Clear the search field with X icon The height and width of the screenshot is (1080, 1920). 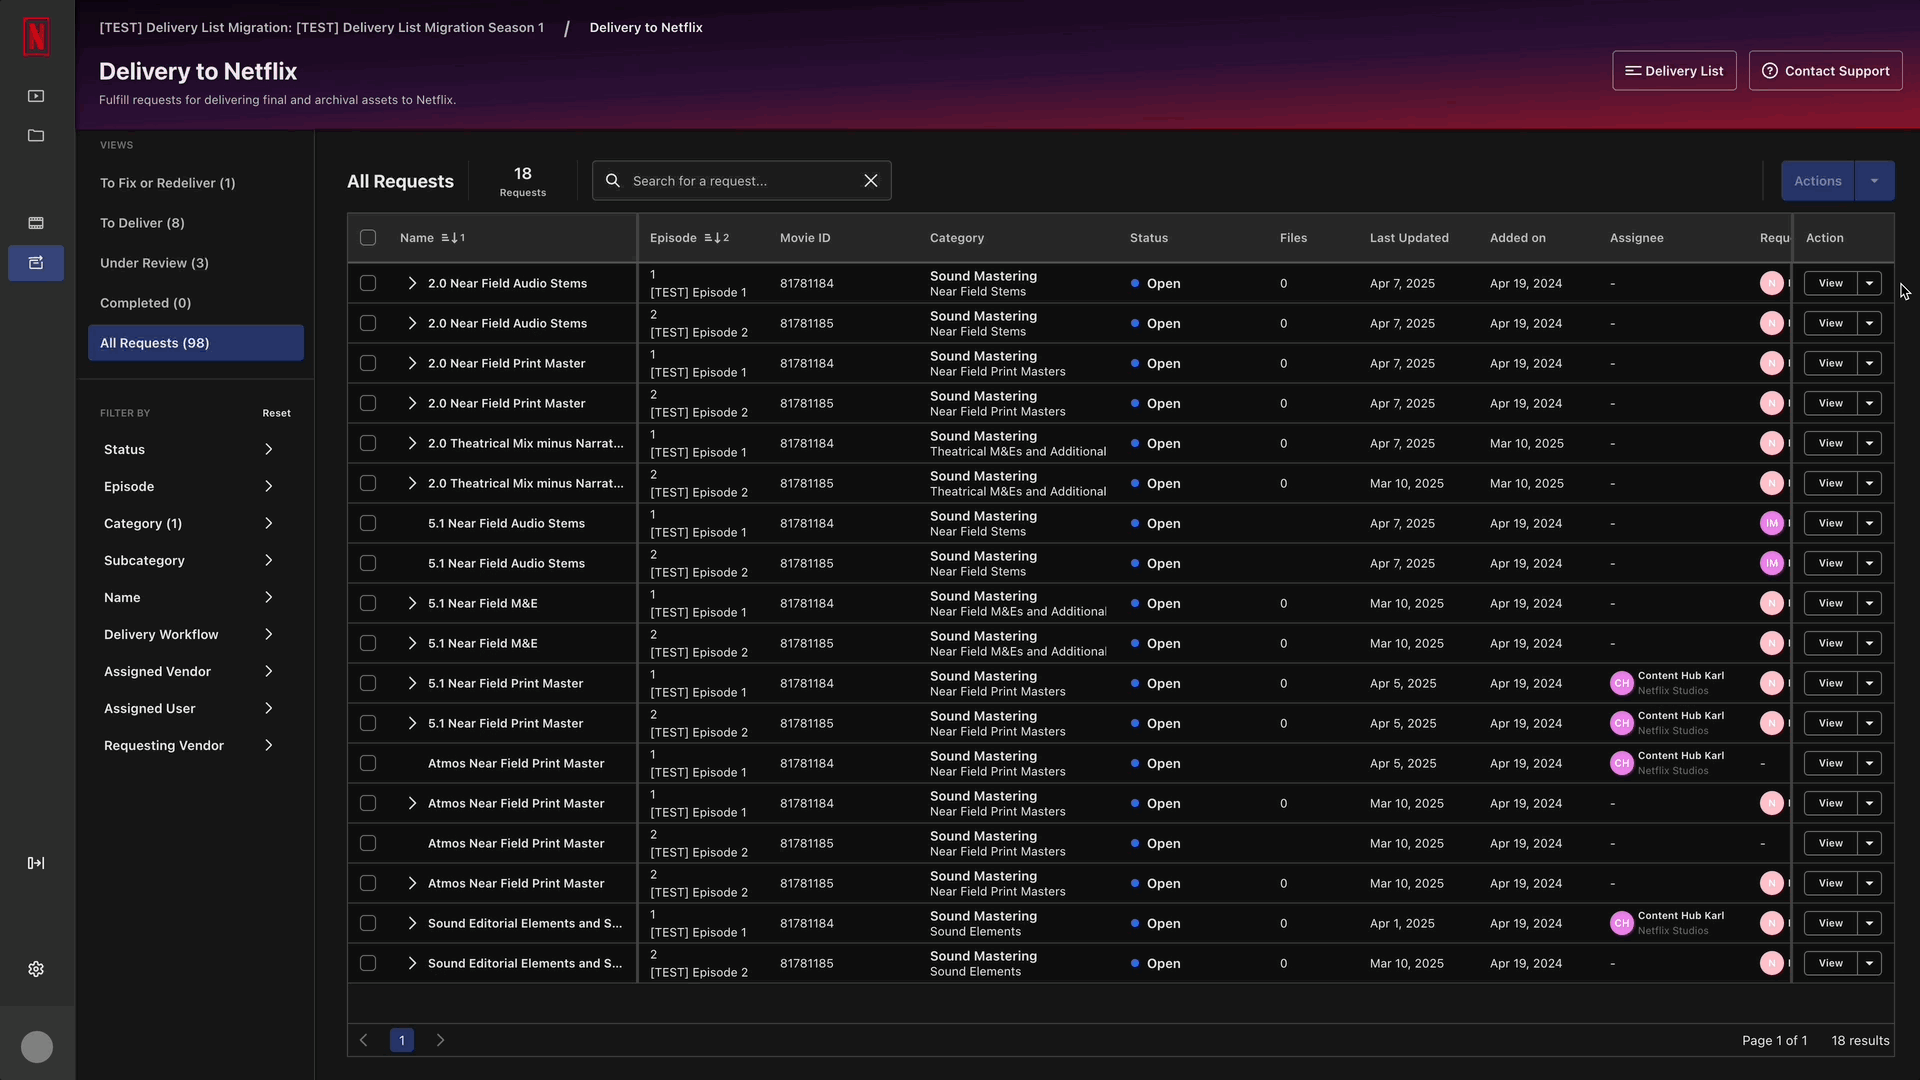pos(871,181)
